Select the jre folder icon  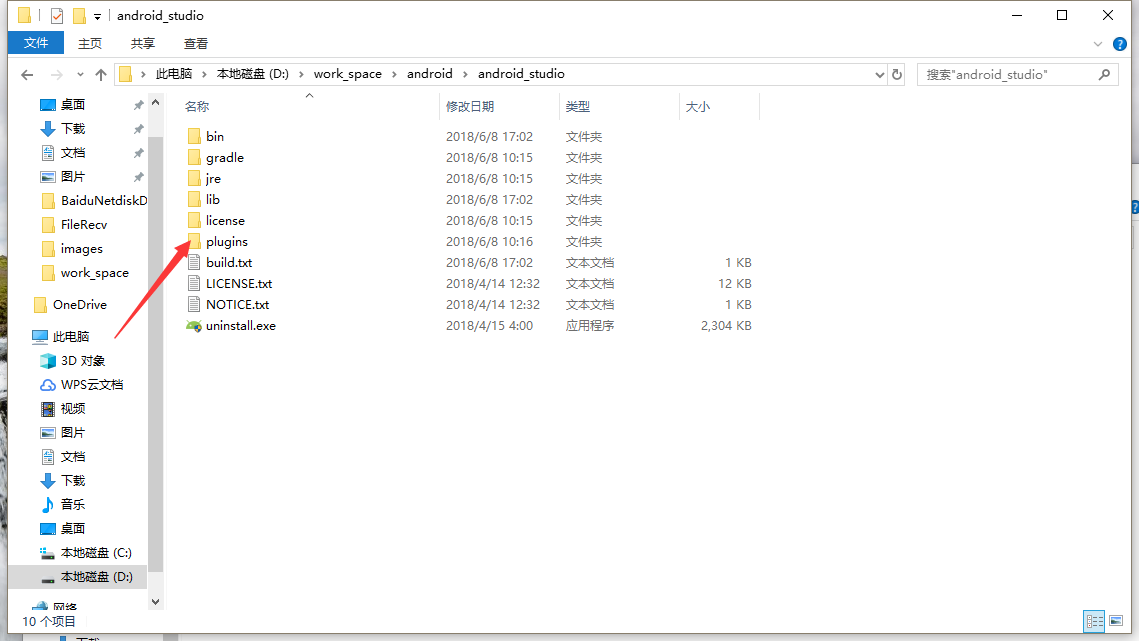[194, 178]
